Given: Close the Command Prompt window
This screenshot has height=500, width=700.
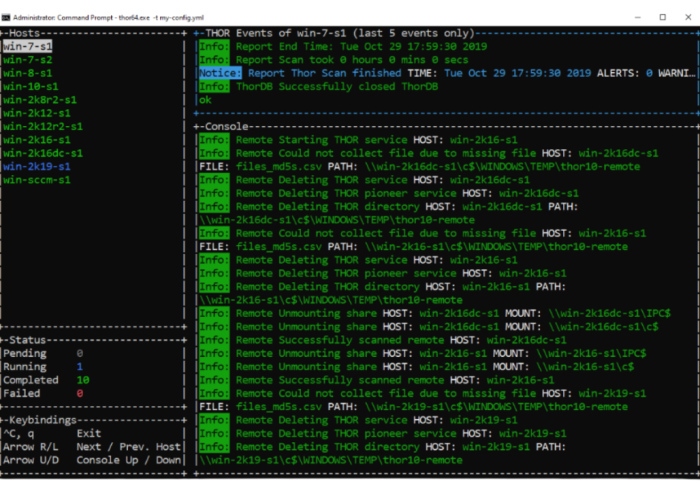Looking at the screenshot, I should (x=688, y=17).
